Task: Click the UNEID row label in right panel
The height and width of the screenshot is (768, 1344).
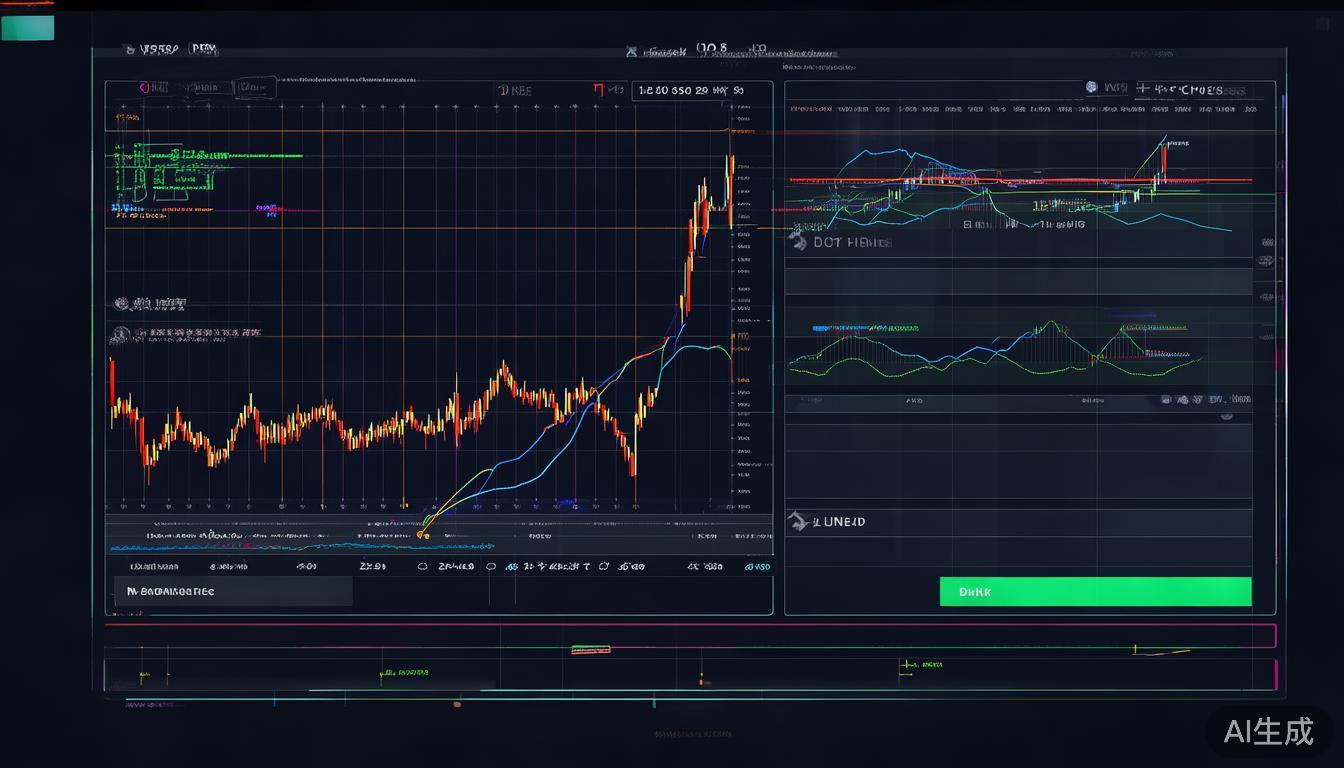Action: [x=839, y=522]
